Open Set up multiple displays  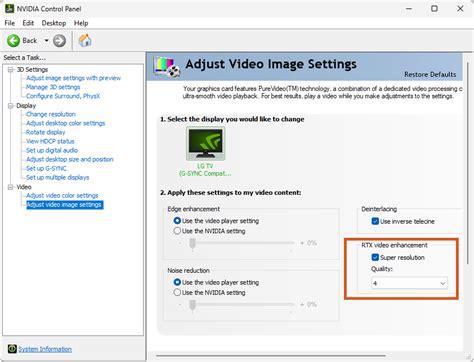[58, 177]
